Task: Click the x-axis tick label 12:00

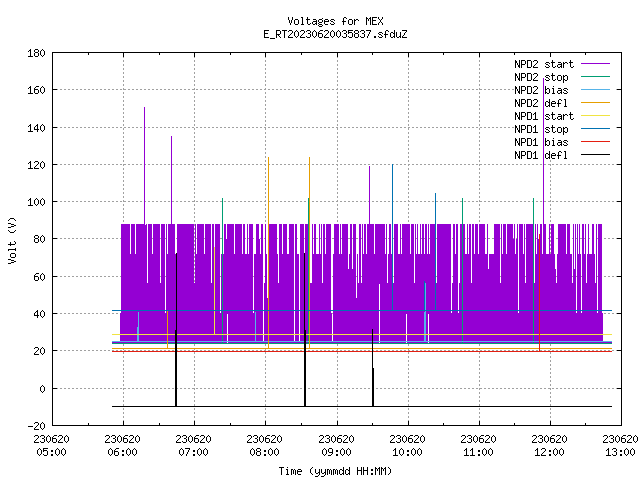Action: click(549, 452)
